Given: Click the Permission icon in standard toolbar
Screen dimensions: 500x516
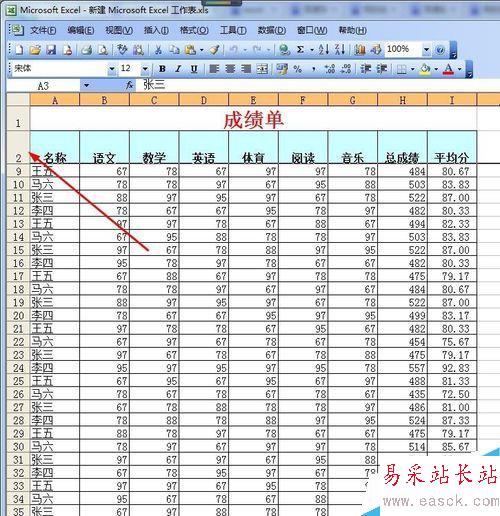Looking at the screenshot, I should point(68,50).
